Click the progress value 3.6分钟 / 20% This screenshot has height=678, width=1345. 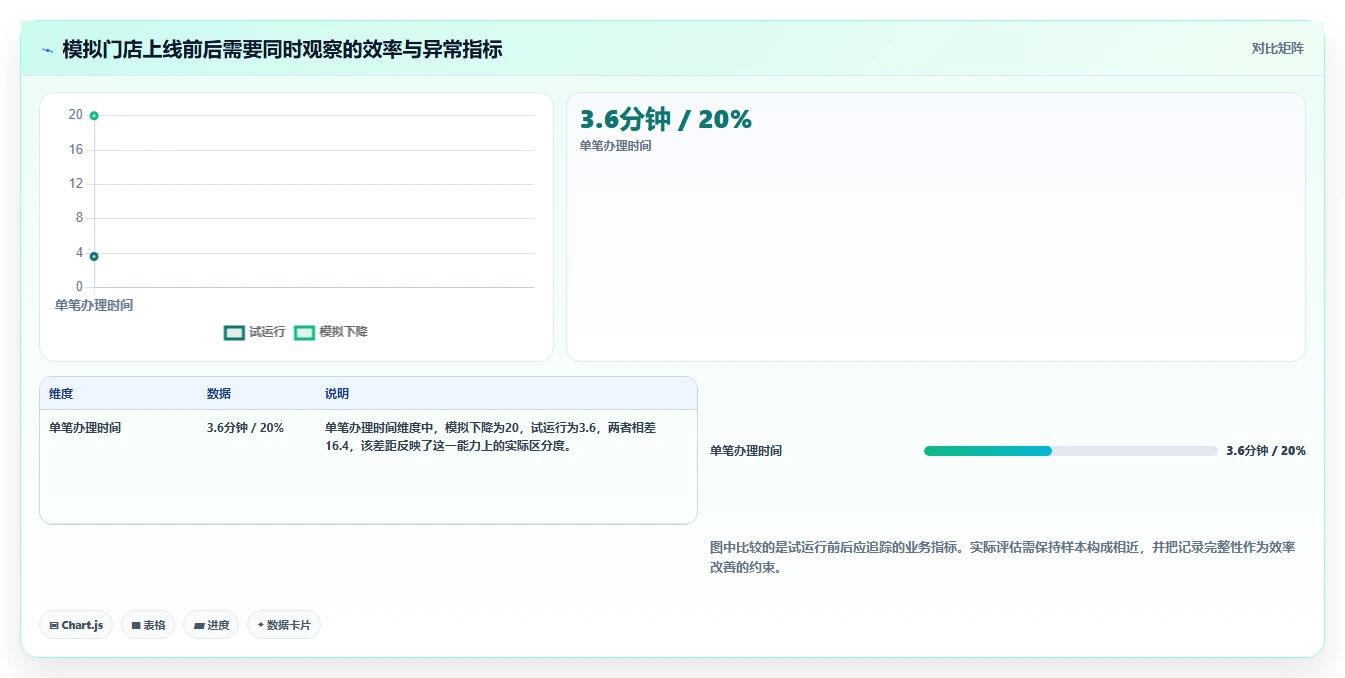pyautogui.click(x=1266, y=451)
